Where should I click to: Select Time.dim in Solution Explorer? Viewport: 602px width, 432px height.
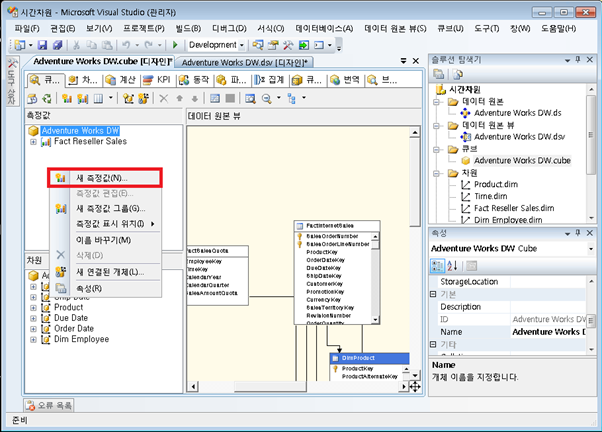click(x=490, y=196)
